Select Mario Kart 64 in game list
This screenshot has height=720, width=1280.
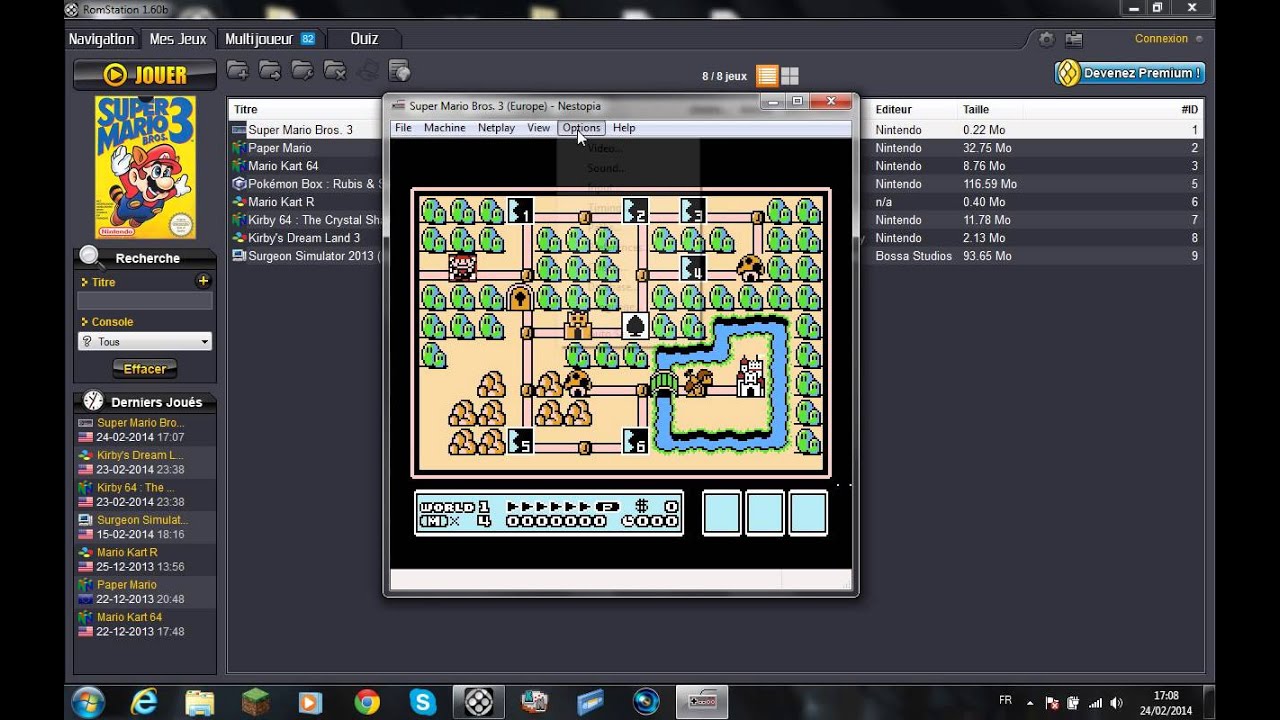tap(283, 166)
